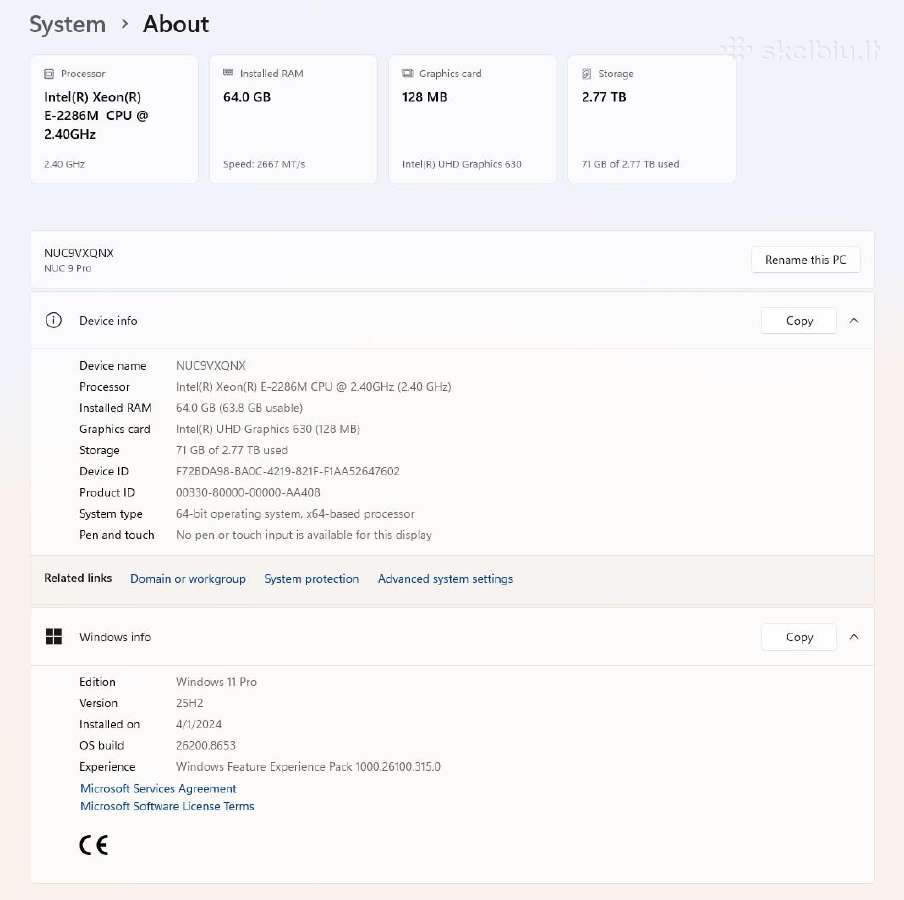This screenshot has height=900, width=904.
Task: Copy the Device info details
Action: [x=799, y=321]
